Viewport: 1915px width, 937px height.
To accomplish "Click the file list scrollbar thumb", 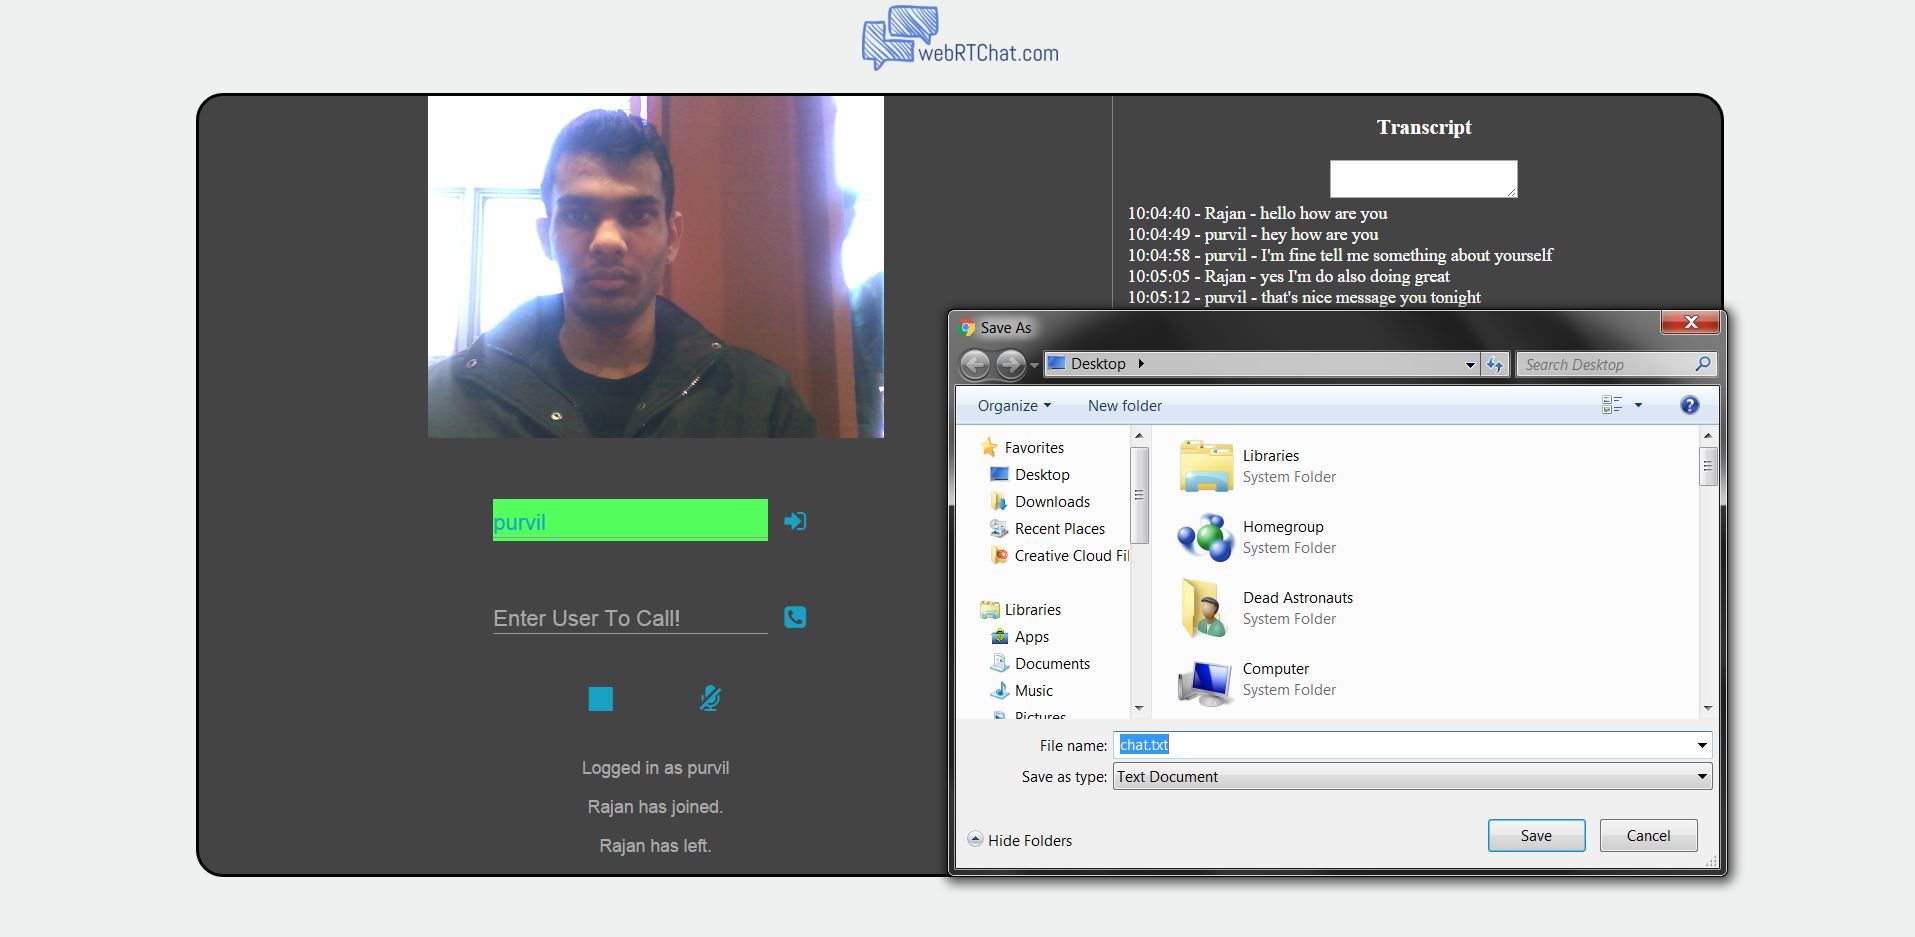I will (x=1708, y=466).
